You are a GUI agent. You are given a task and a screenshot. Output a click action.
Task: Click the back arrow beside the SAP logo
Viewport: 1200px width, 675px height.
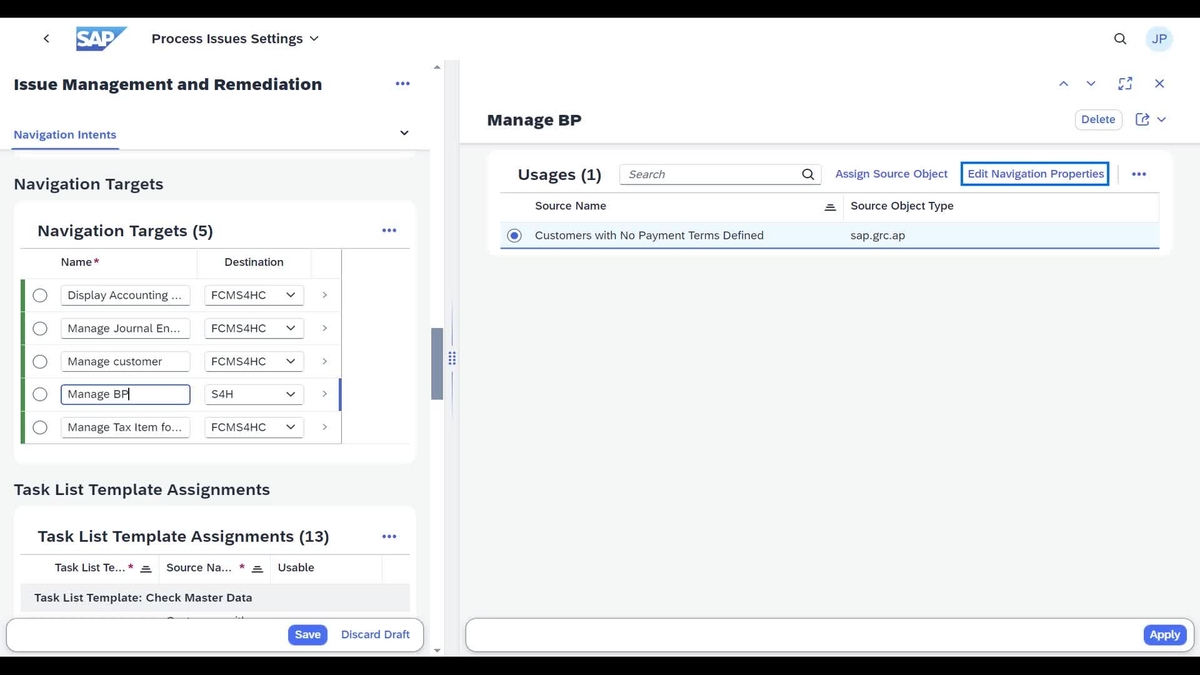pos(46,38)
